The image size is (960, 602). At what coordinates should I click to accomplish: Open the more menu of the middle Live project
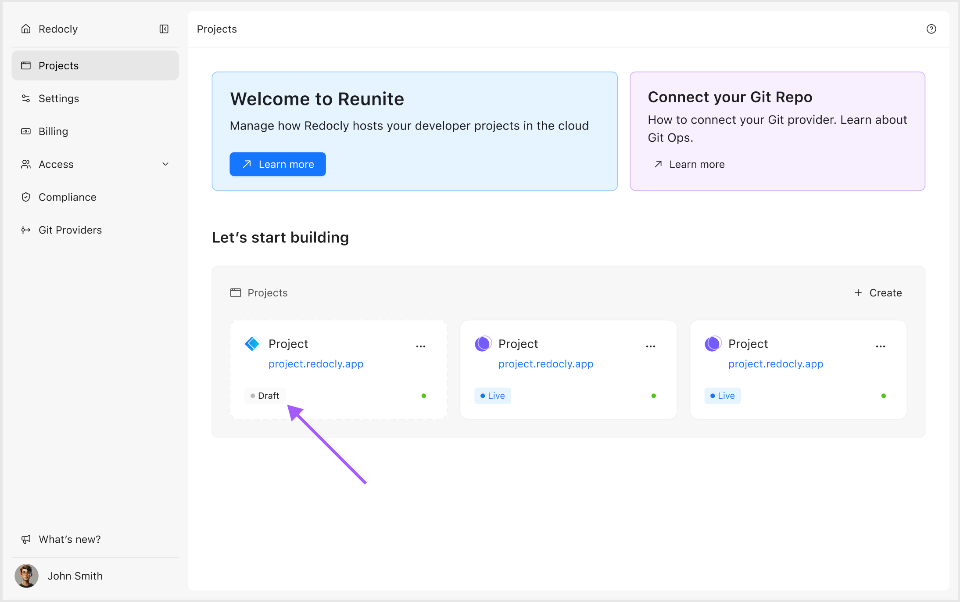click(650, 346)
